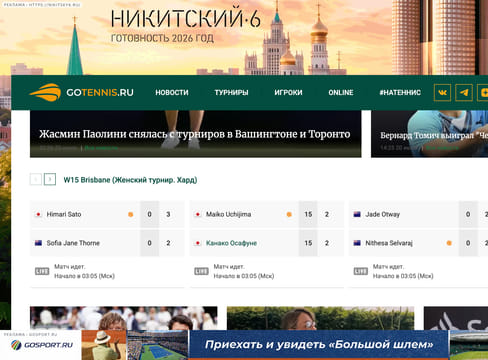Screen dimensions: 488x360
Task: Click the live icon under Jade Otway match
Action: click(x=361, y=271)
